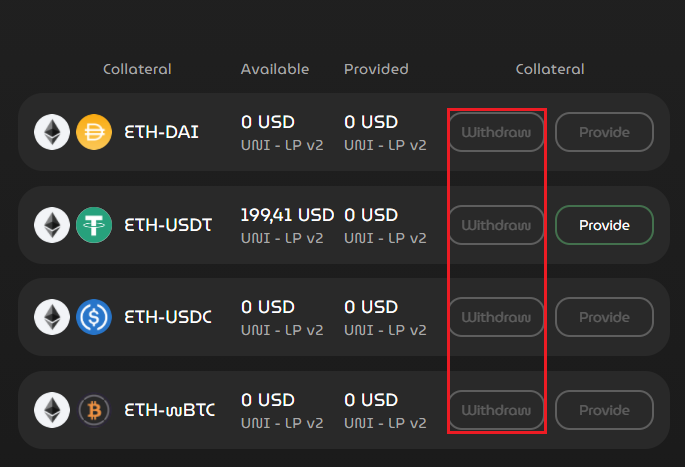Screen dimensions: 685x467
Task: Click the 199,41 USD available amount
Action: pos(287,214)
